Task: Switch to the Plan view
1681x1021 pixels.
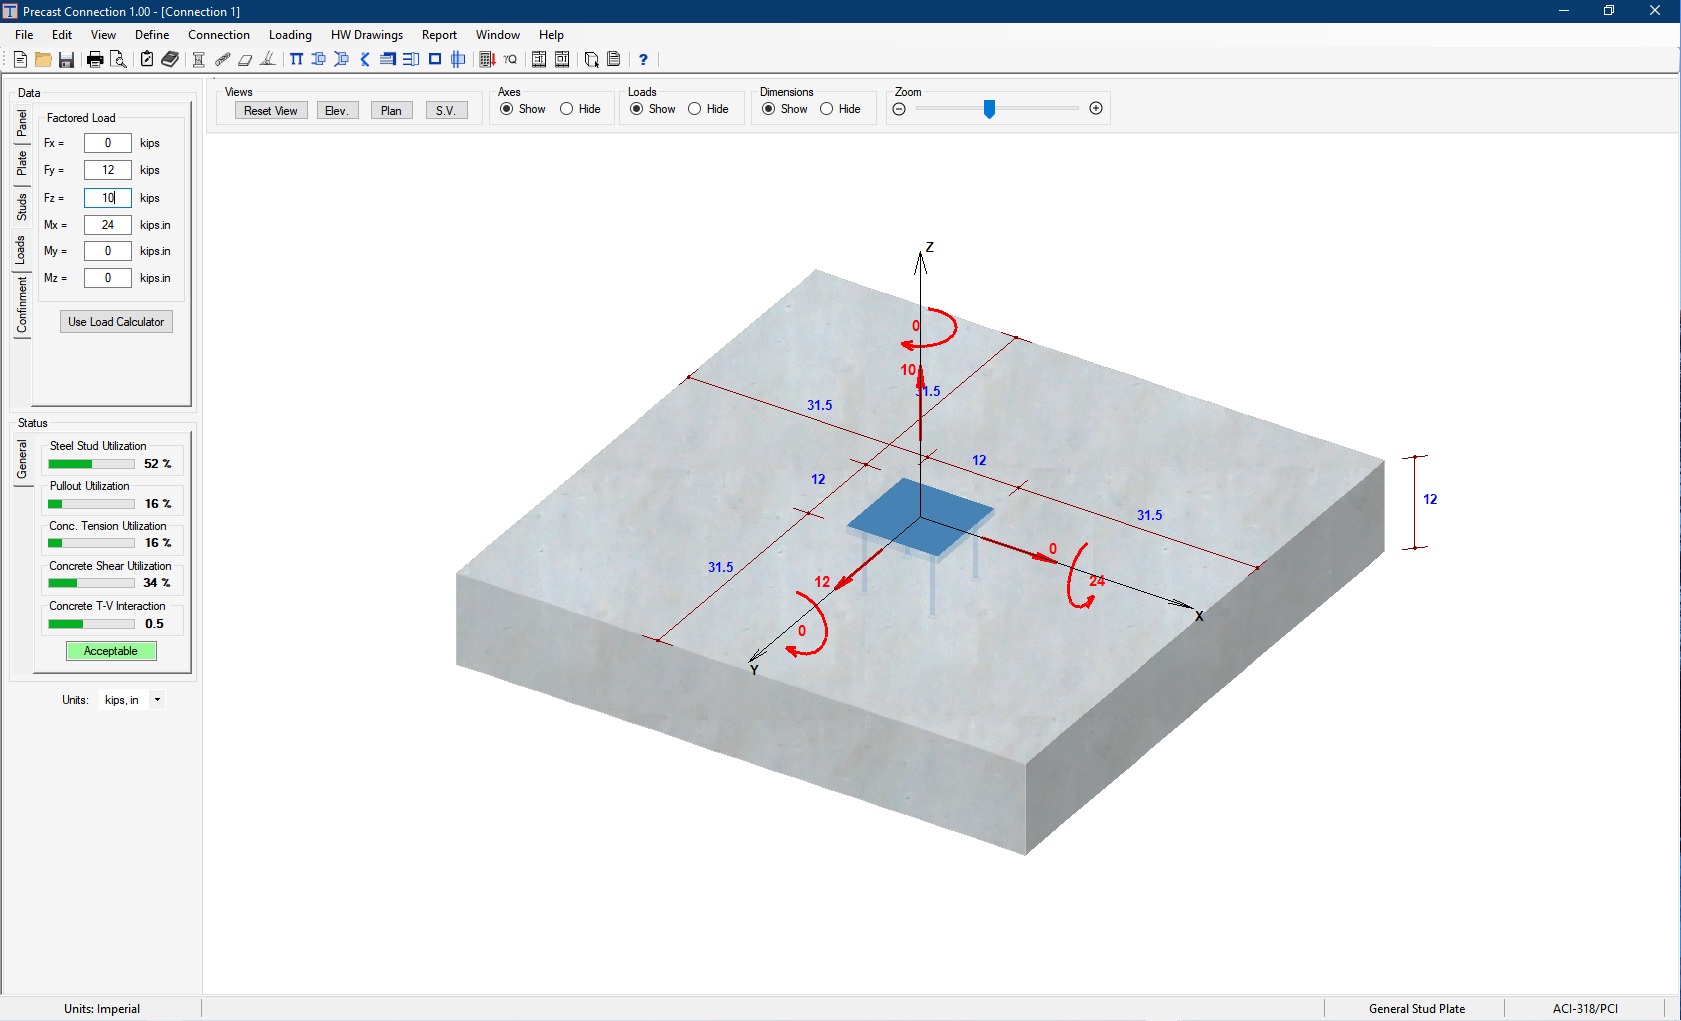Action: (391, 110)
